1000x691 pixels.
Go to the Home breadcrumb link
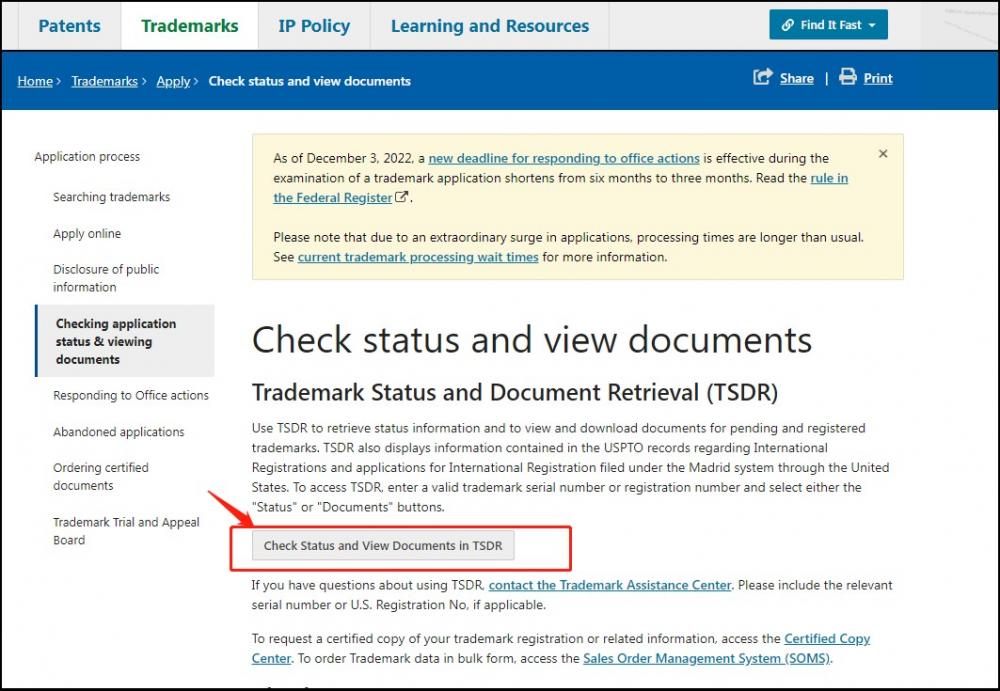35,81
